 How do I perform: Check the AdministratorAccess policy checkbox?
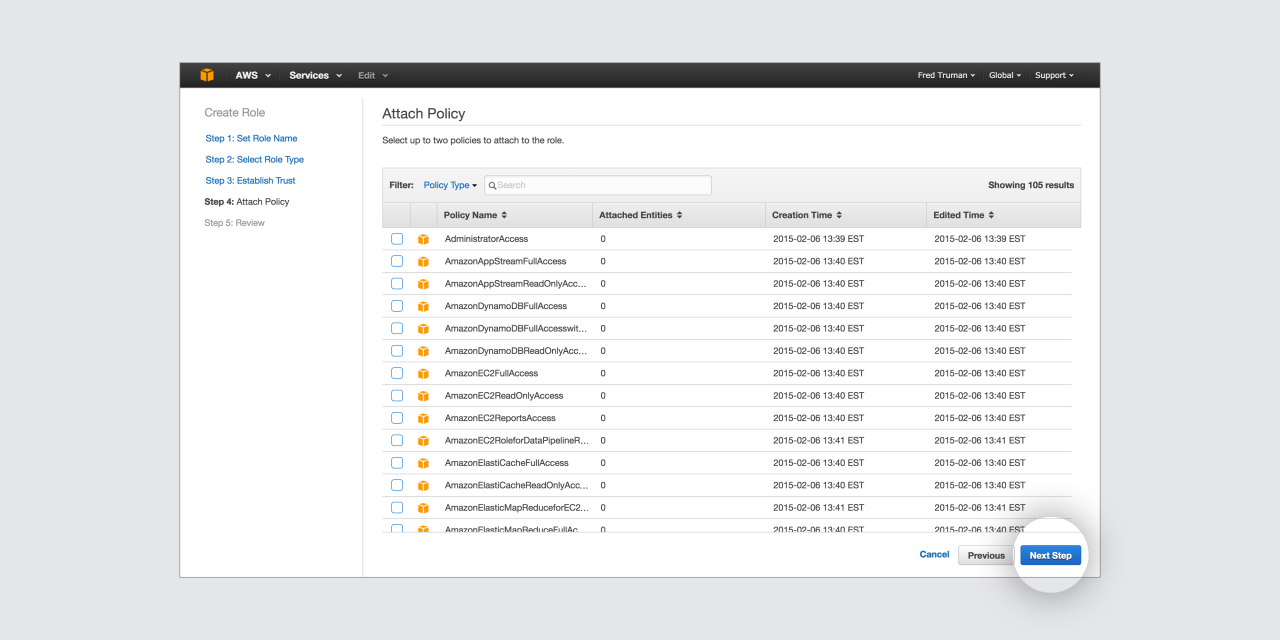[x=397, y=239]
